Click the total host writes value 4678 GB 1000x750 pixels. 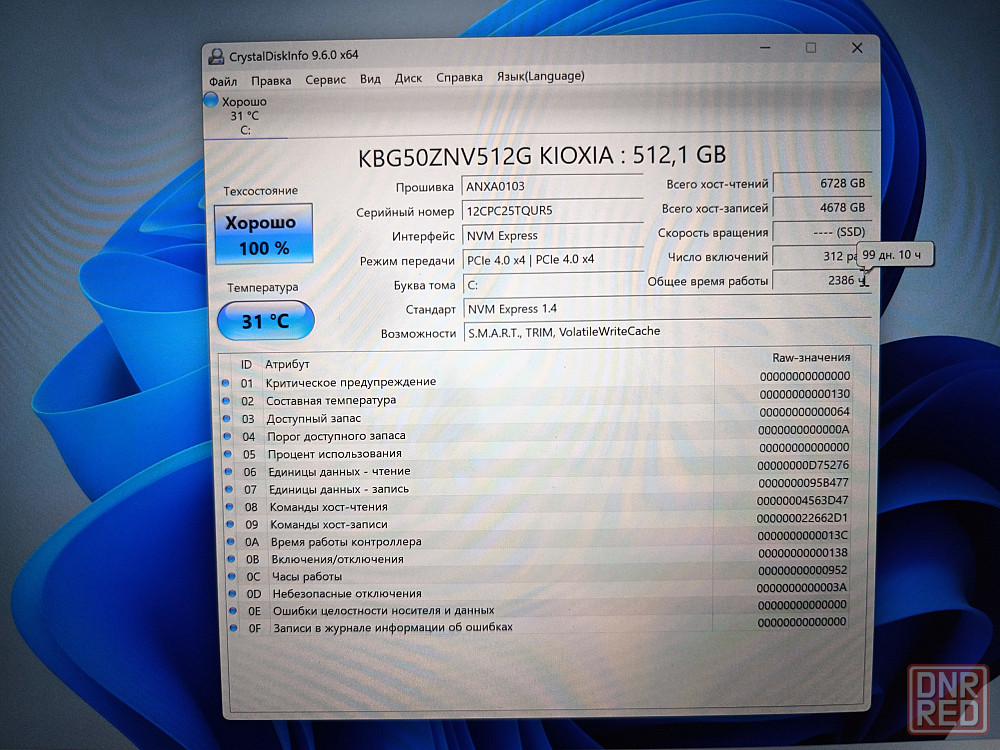(x=821, y=207)
